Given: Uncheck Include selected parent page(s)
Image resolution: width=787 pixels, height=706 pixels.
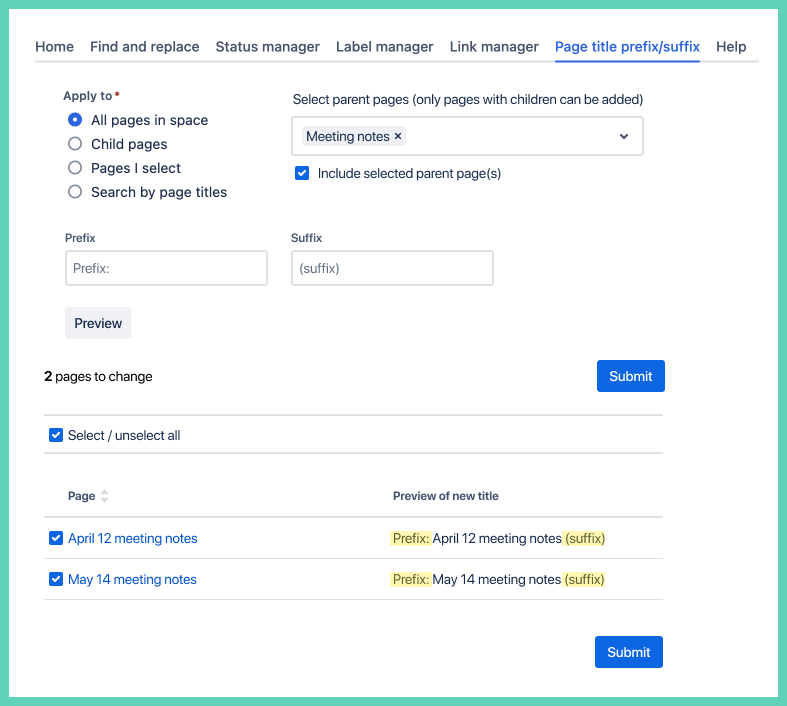Looking at the screenshot, I should pos(302,173).
